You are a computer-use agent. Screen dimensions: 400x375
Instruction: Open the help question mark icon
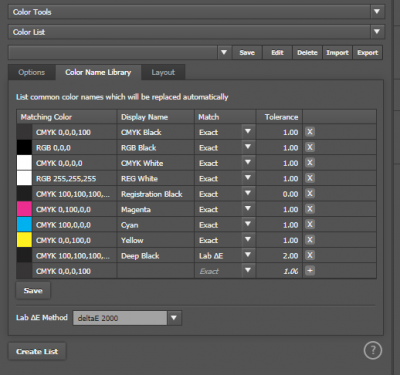point(373,350)
